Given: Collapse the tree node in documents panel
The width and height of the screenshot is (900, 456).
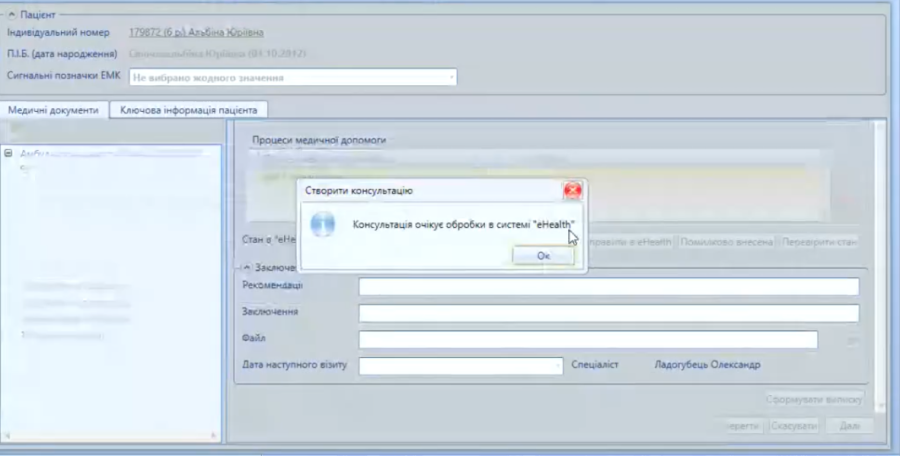Looking at the screenshot, I should tap(9, 153).
